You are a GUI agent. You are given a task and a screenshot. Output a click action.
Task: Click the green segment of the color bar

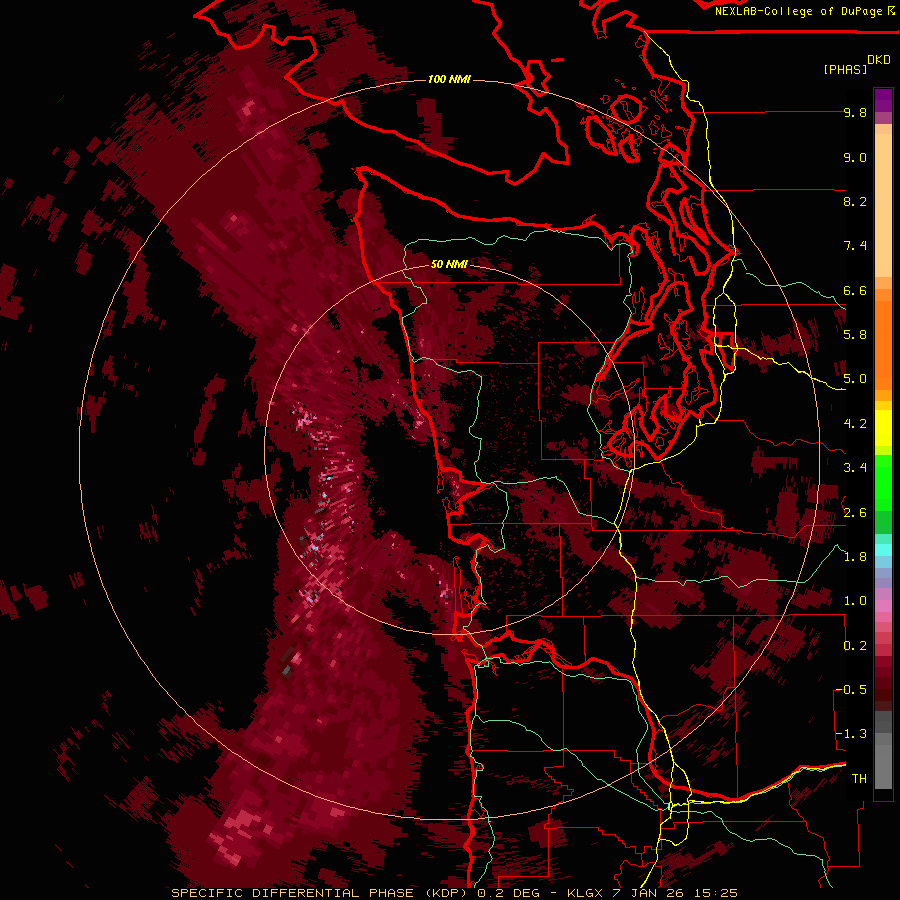click(883, 482)
